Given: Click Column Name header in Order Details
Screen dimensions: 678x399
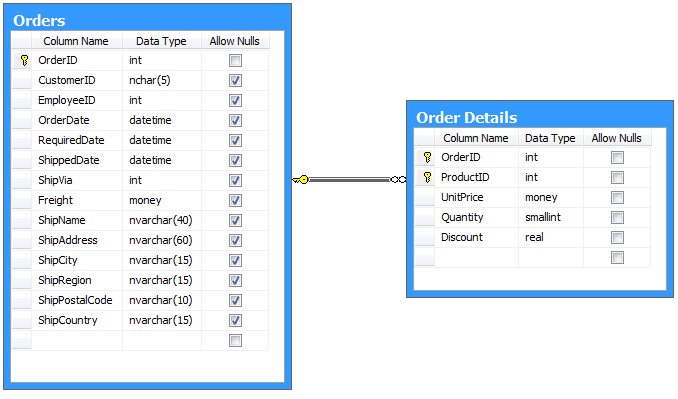Looking at the screenshot, I should tap(476, 138).
